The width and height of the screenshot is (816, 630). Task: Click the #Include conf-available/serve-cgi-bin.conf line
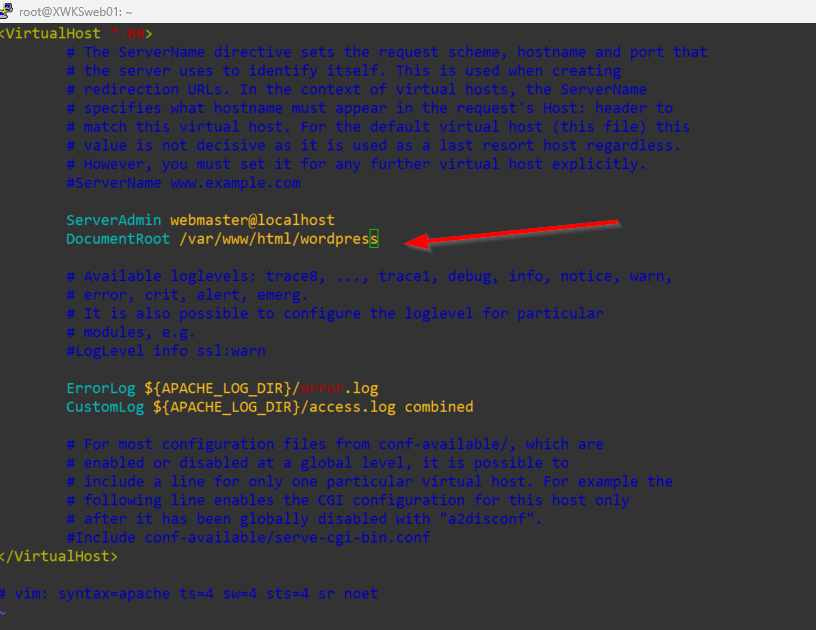(x=248, y=537)
